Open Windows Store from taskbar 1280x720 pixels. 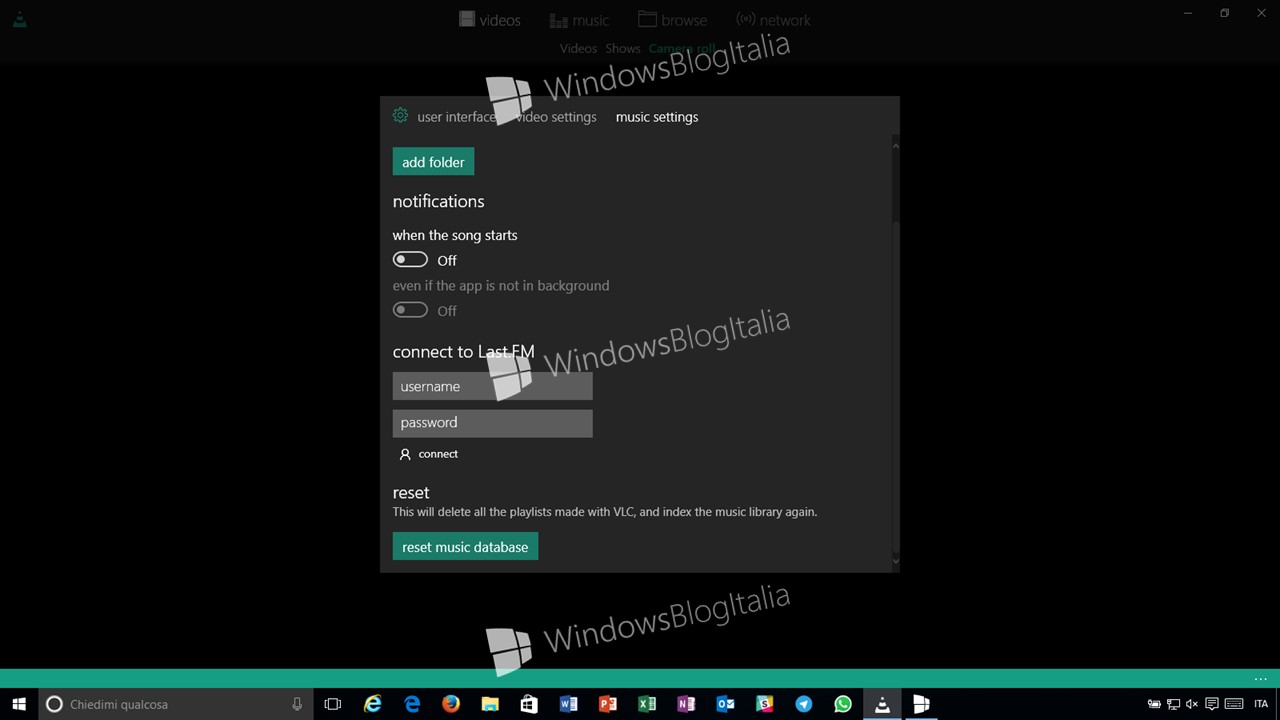click(529, 704)
